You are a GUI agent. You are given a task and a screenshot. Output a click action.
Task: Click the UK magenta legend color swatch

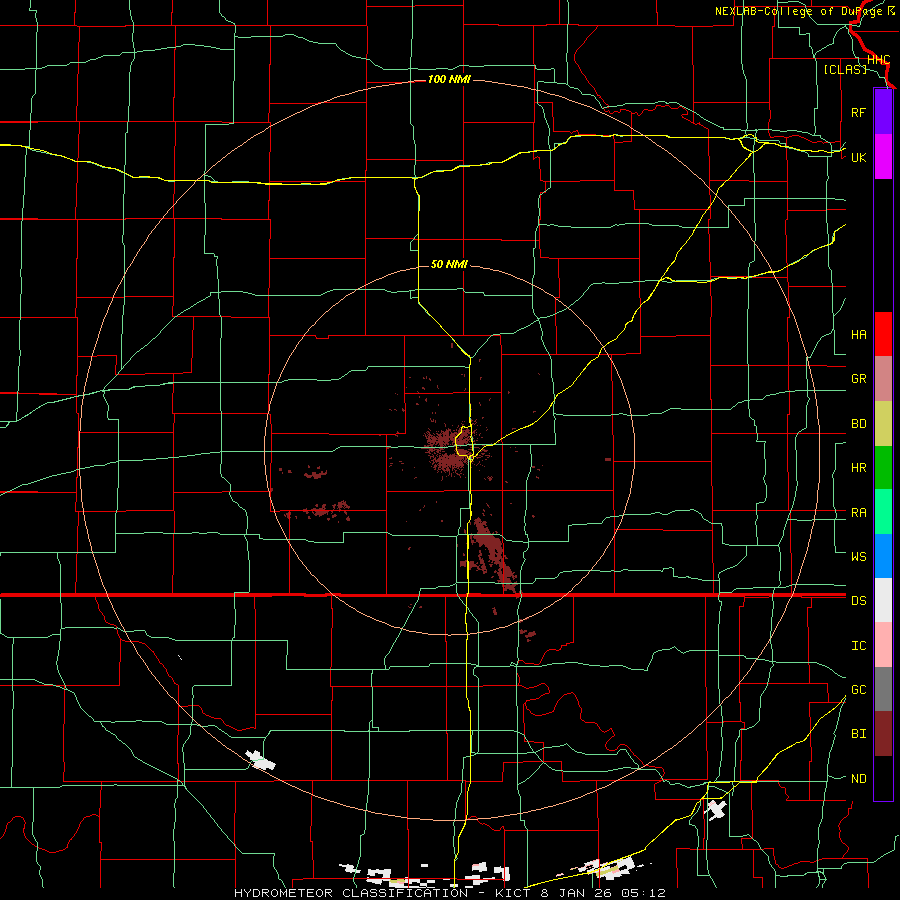[883, 157]
